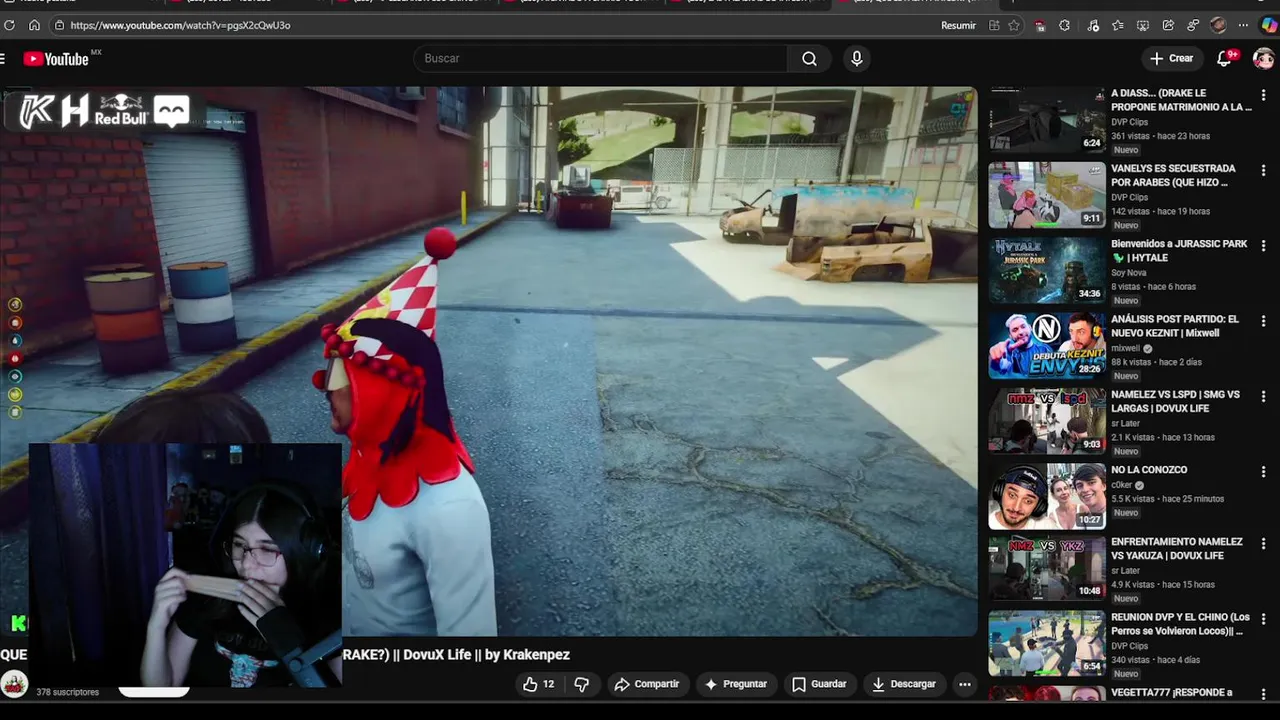Open options for Reunion DVP video
The image size is (1280, 720).
pos(1263,619)
